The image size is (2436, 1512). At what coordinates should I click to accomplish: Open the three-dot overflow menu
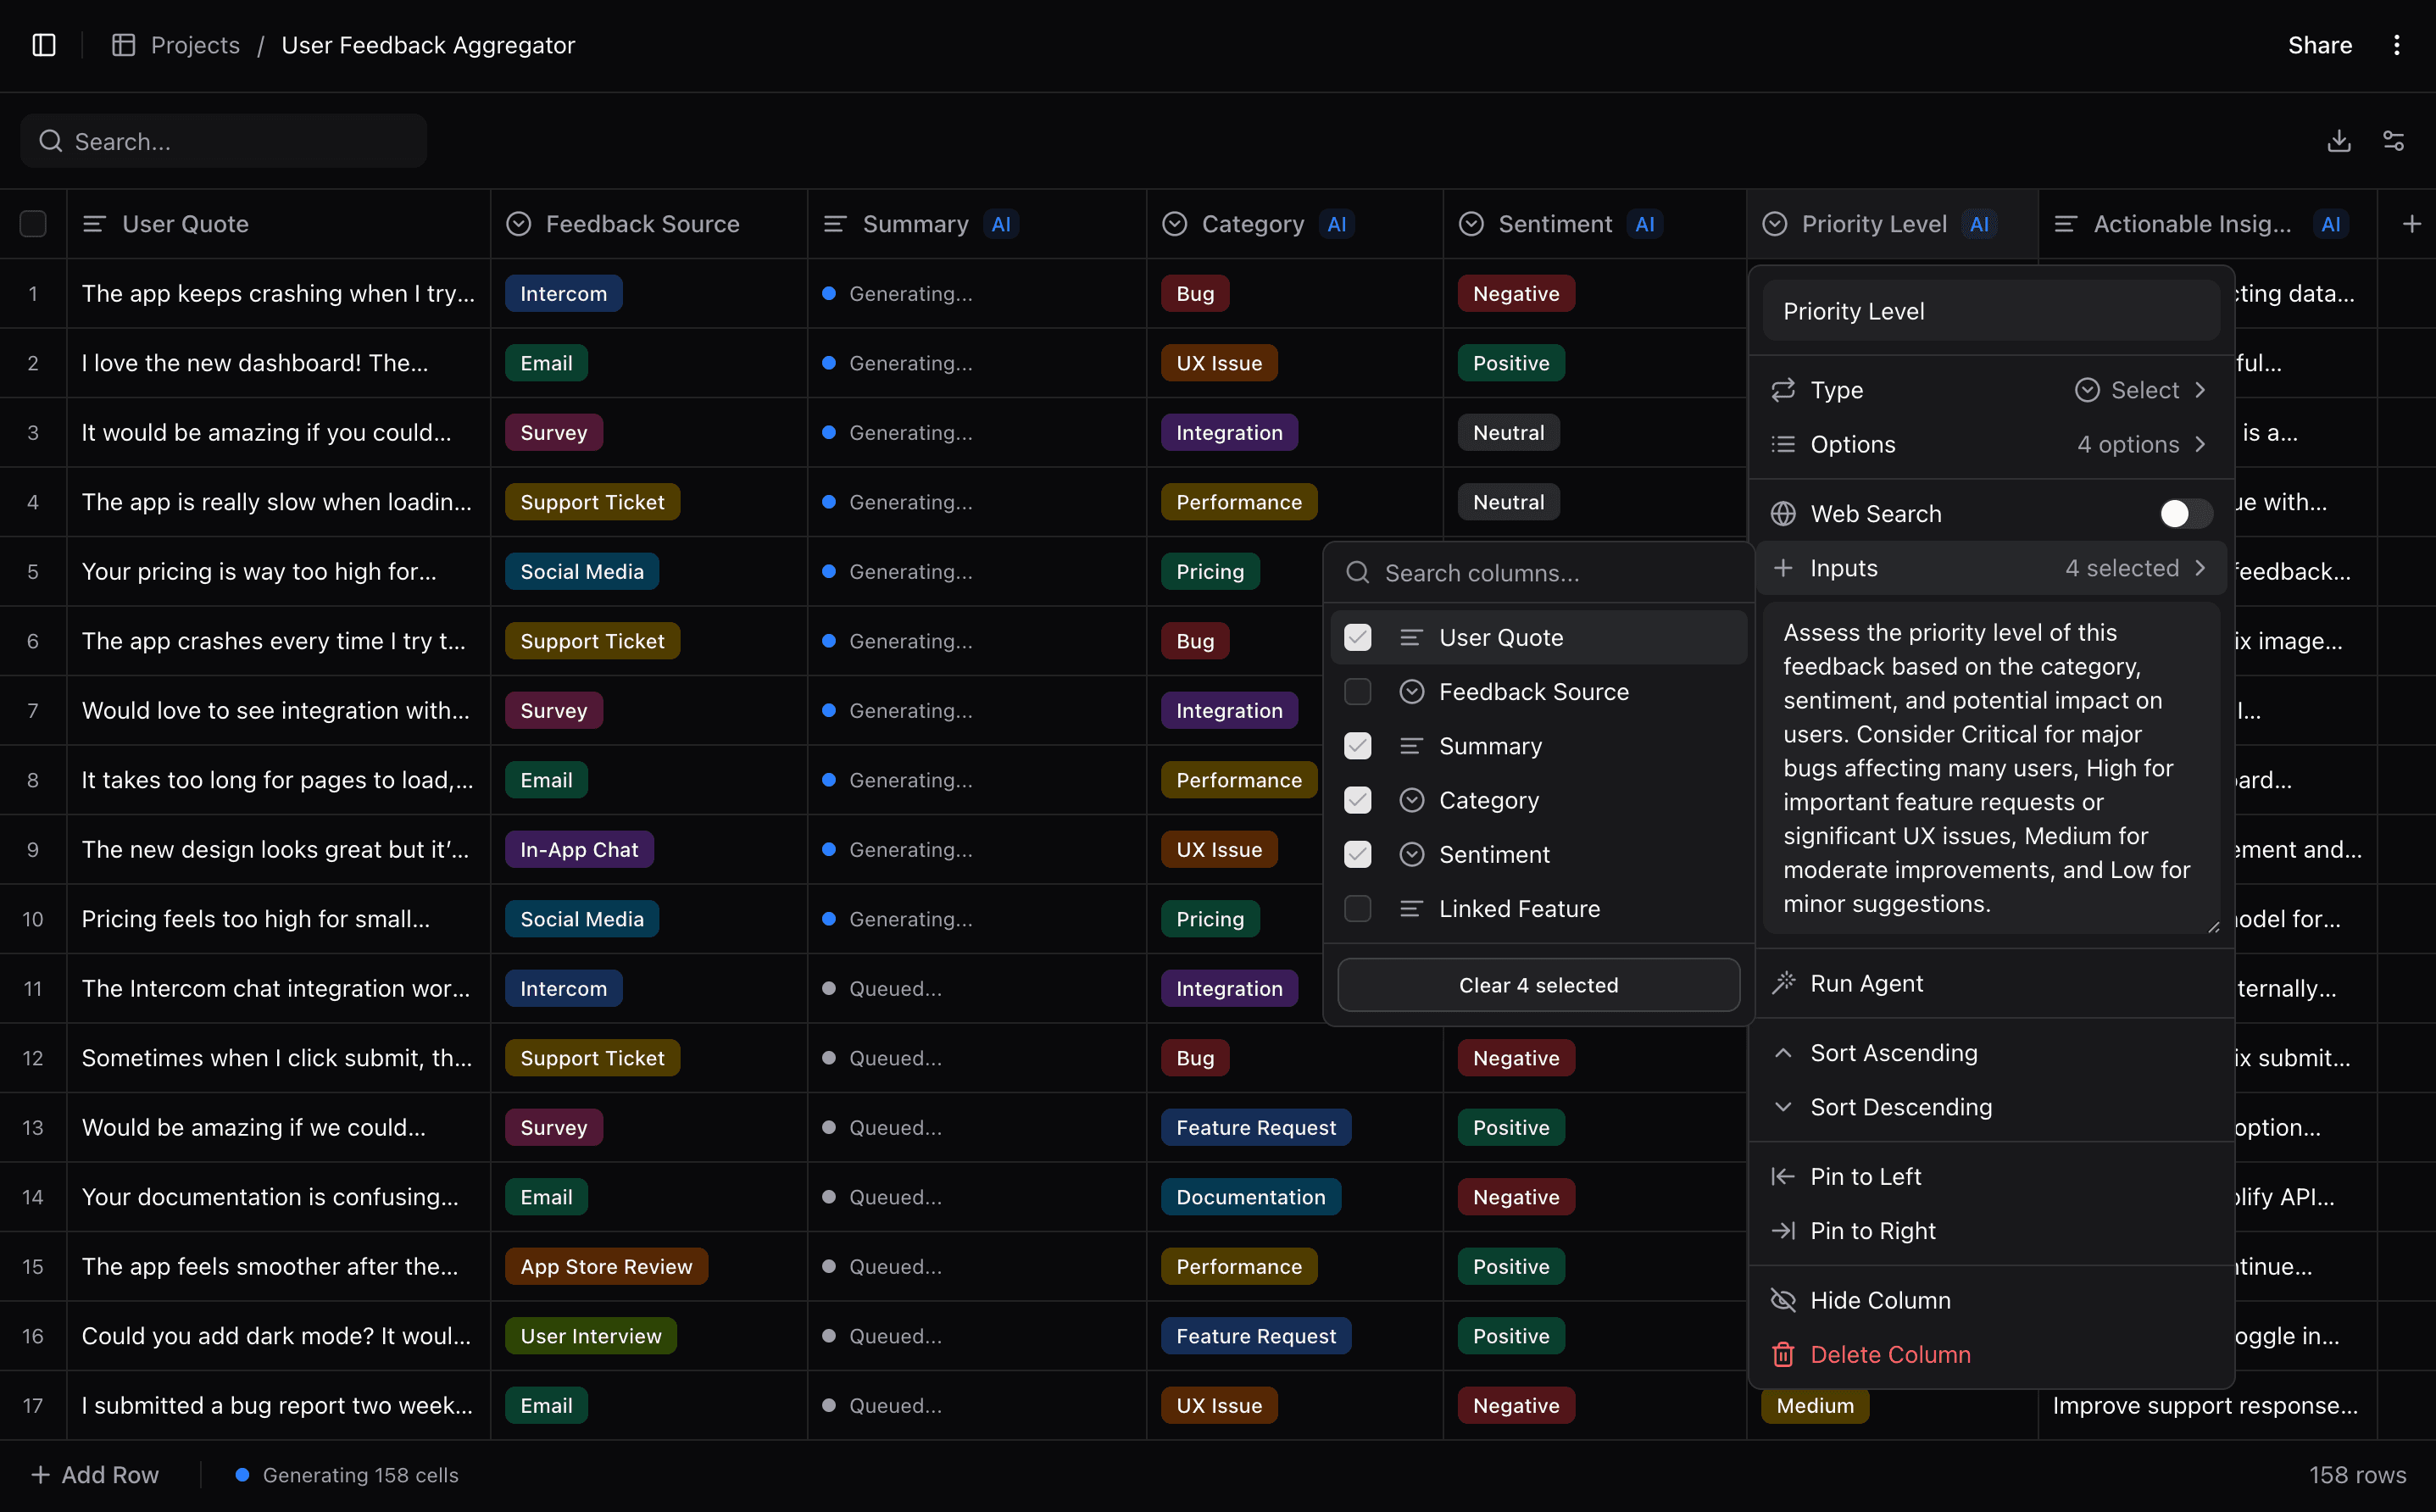coord(2397,45)
